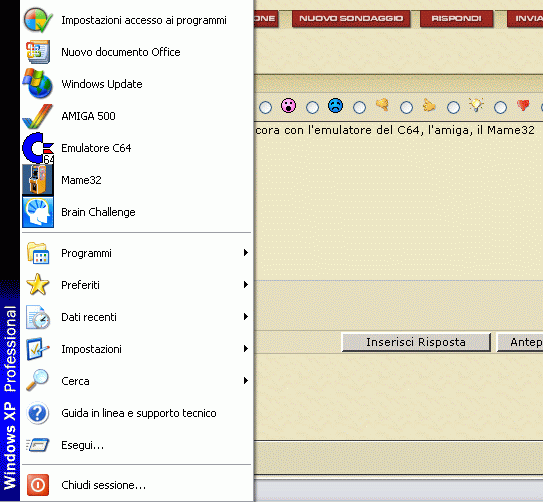The height and width of the screenshot is (502, 543).
Task: Click the blue question mark help icon
Action: click(37, 413)
